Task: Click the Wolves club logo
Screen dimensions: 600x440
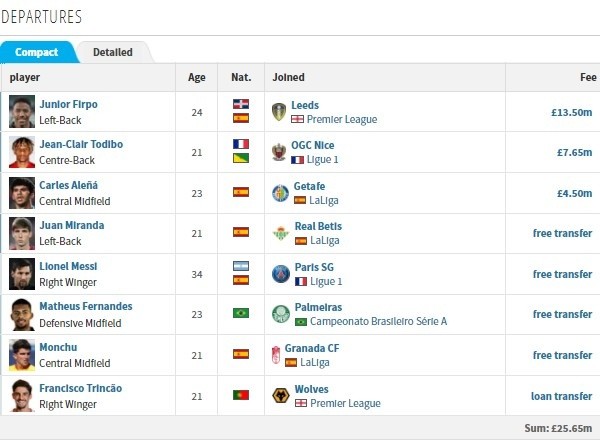Action: [x=281, y=396]
